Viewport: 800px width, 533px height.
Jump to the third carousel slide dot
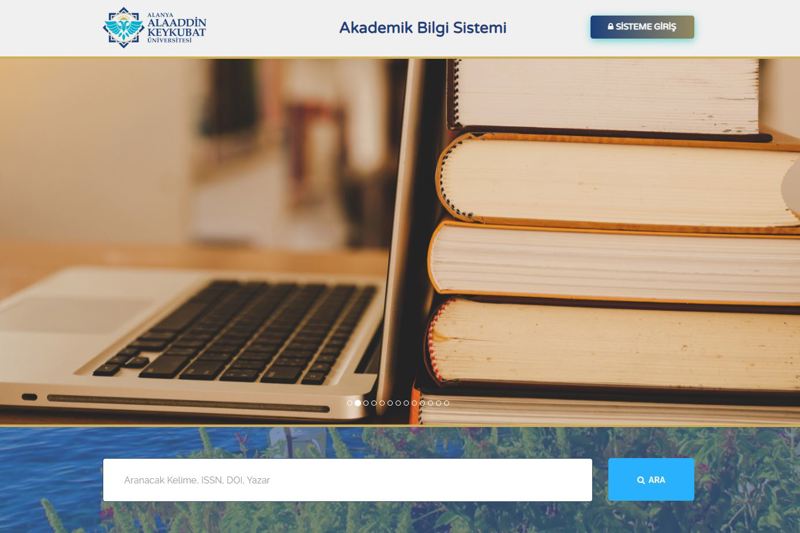pos(366,403)
